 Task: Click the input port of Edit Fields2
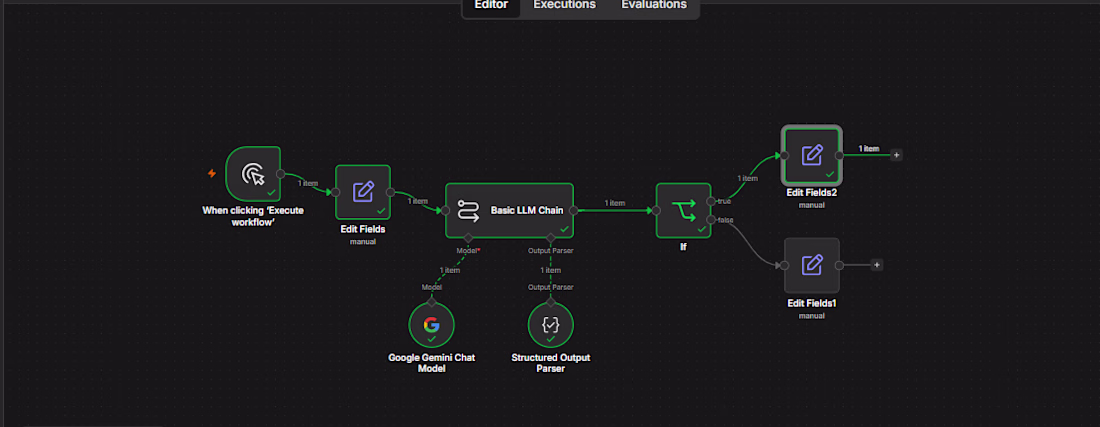[784, 155]
